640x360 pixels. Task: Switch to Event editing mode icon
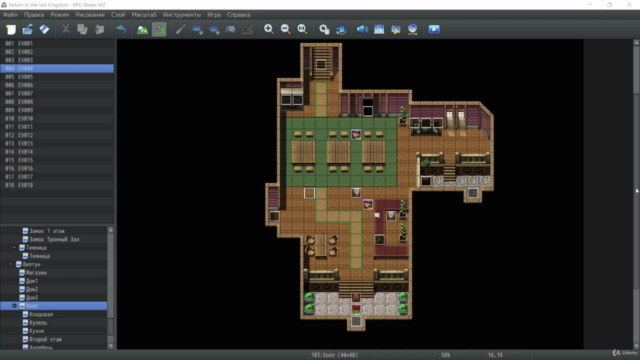pos(159,29)
